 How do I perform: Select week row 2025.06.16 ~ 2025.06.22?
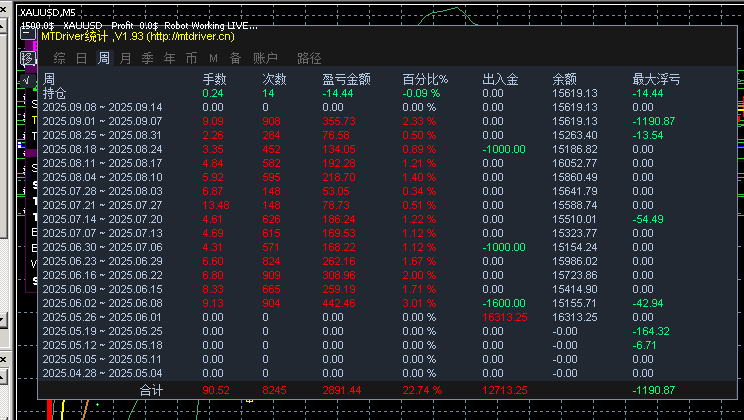tap(102, 275)
